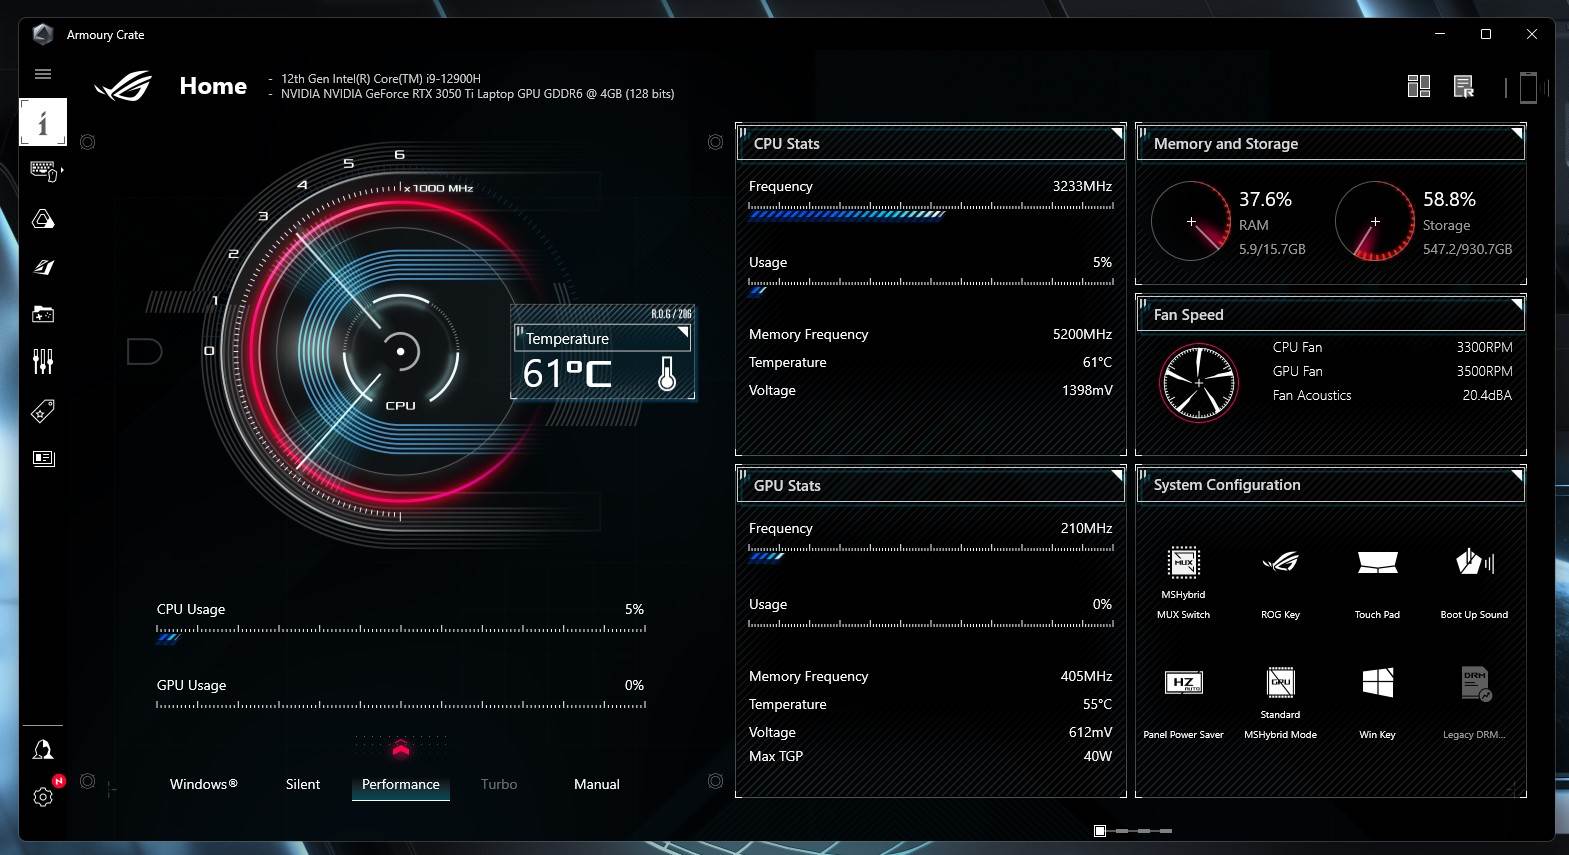Click the dashboard layout icon at top right
This screenshot has width=1569, height=855.
pyautogui.click(x=1418, y=87)
